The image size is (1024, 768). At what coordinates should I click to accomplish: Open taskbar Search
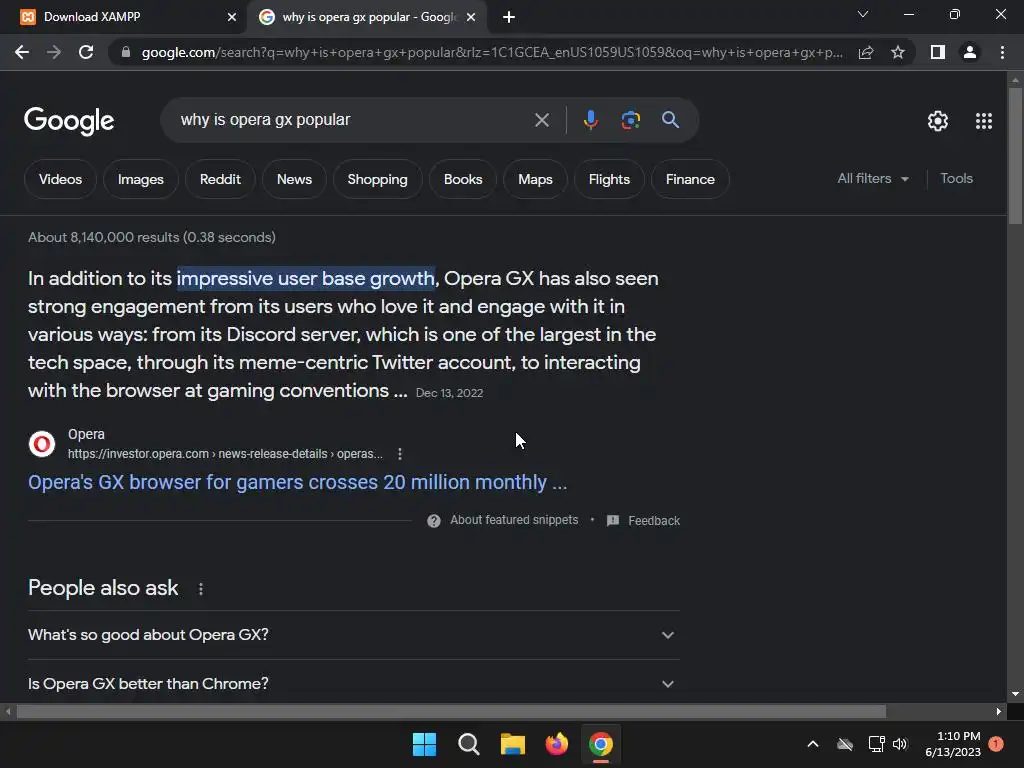(468, 744)
